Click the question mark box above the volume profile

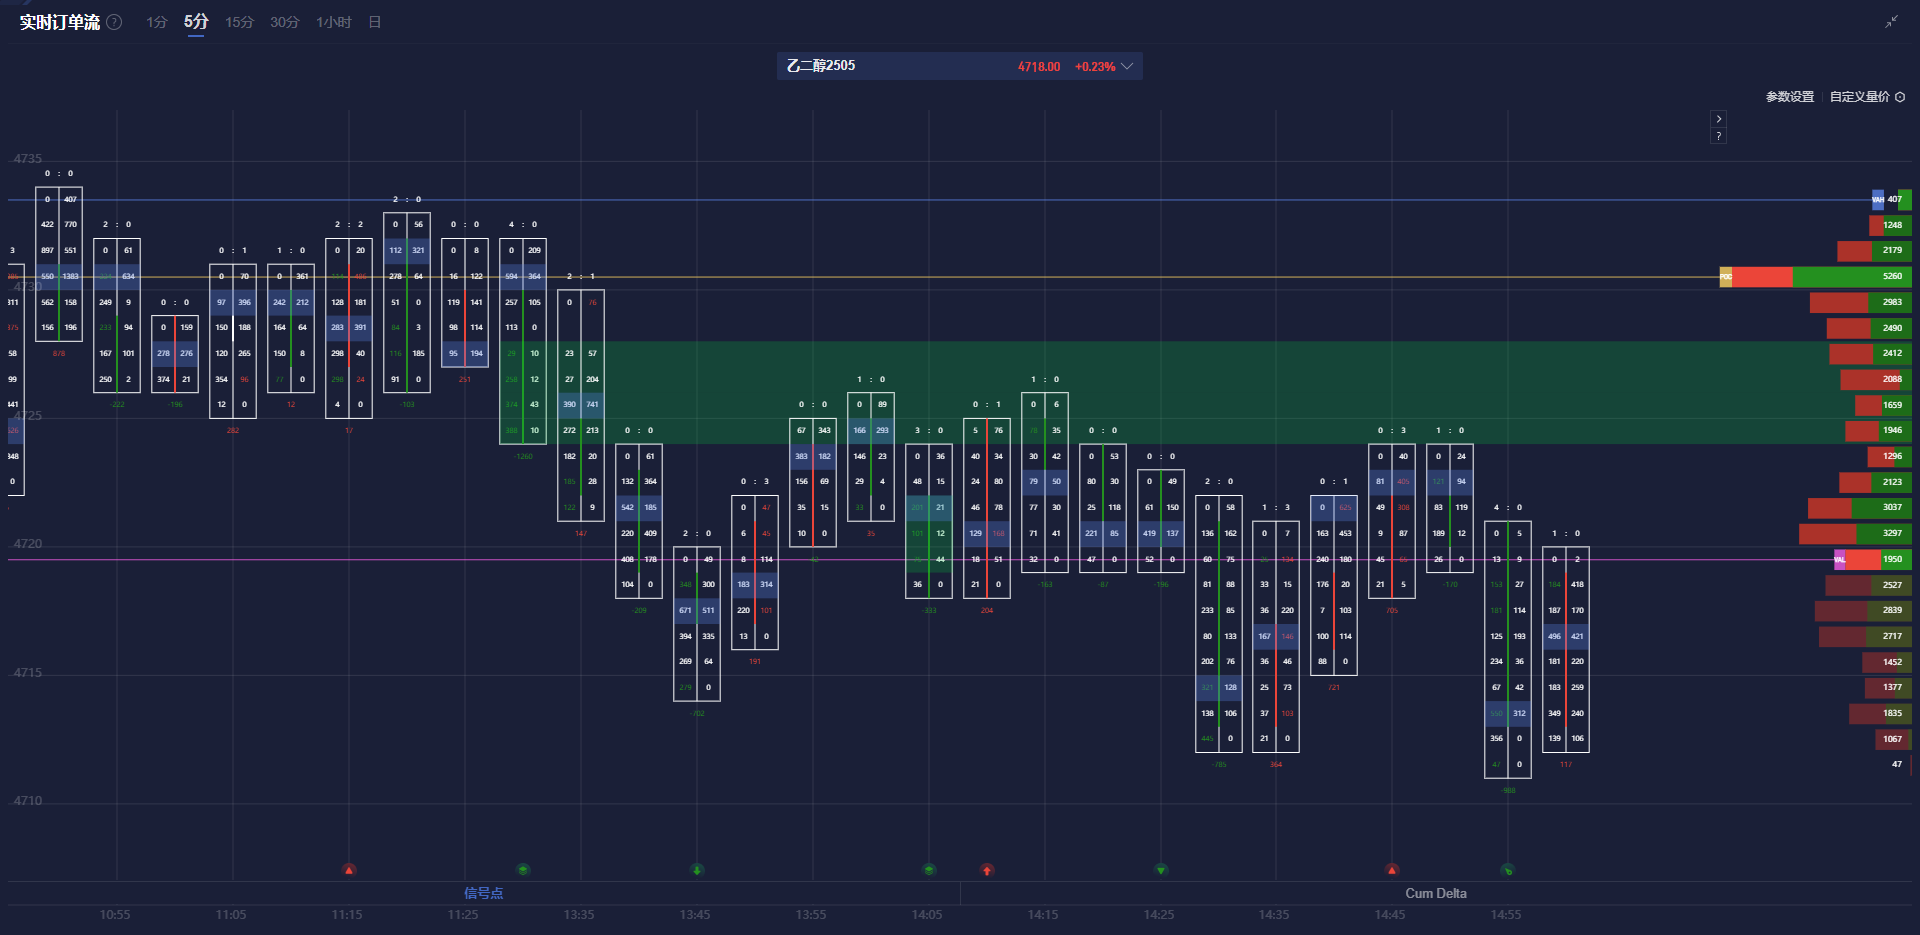point(1718,136)
